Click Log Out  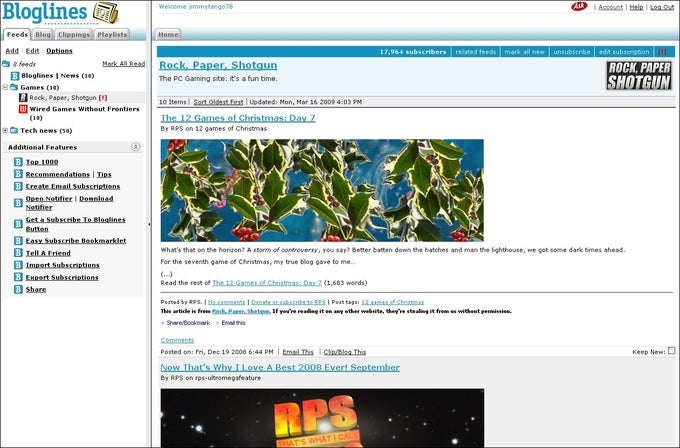tap(662, 7)
